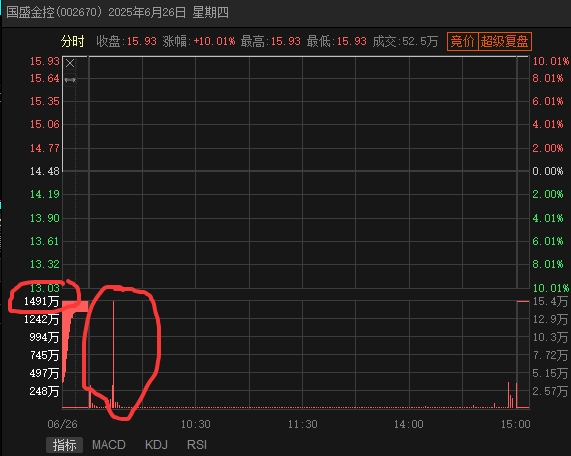Open 超级复盘 super replay
The image size is (571, 456).
coord(504,41)
